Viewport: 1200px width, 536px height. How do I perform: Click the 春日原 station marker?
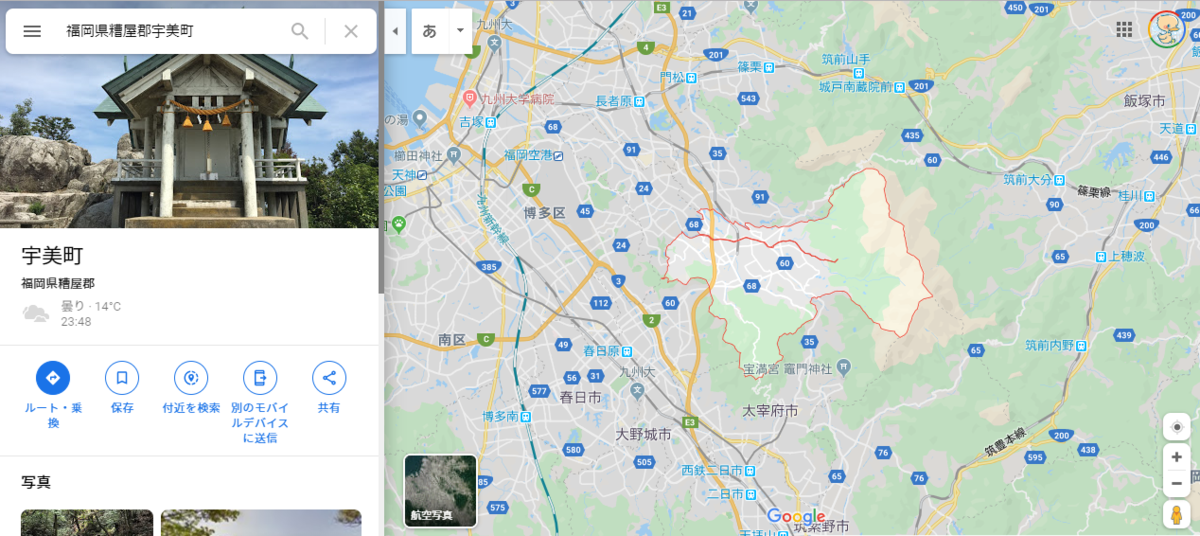coord(628,351)
